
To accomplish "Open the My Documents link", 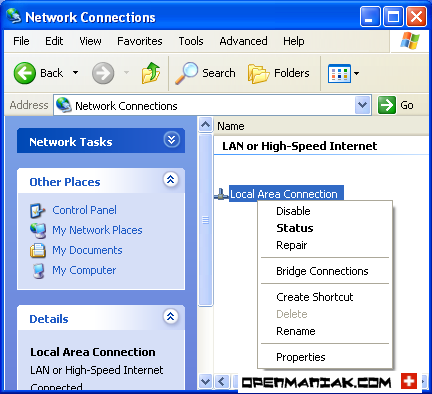I will [x=87, y=250].
